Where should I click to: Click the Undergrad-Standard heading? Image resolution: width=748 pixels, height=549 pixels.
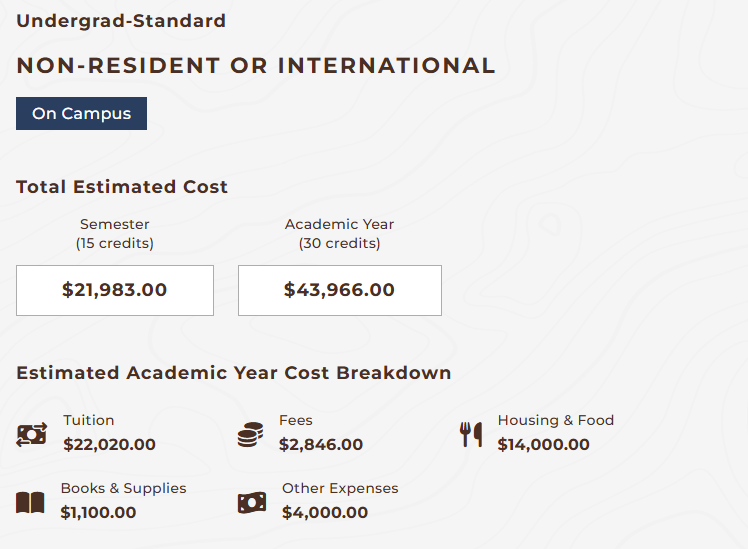pyautogui.click(x=121, y=21)
